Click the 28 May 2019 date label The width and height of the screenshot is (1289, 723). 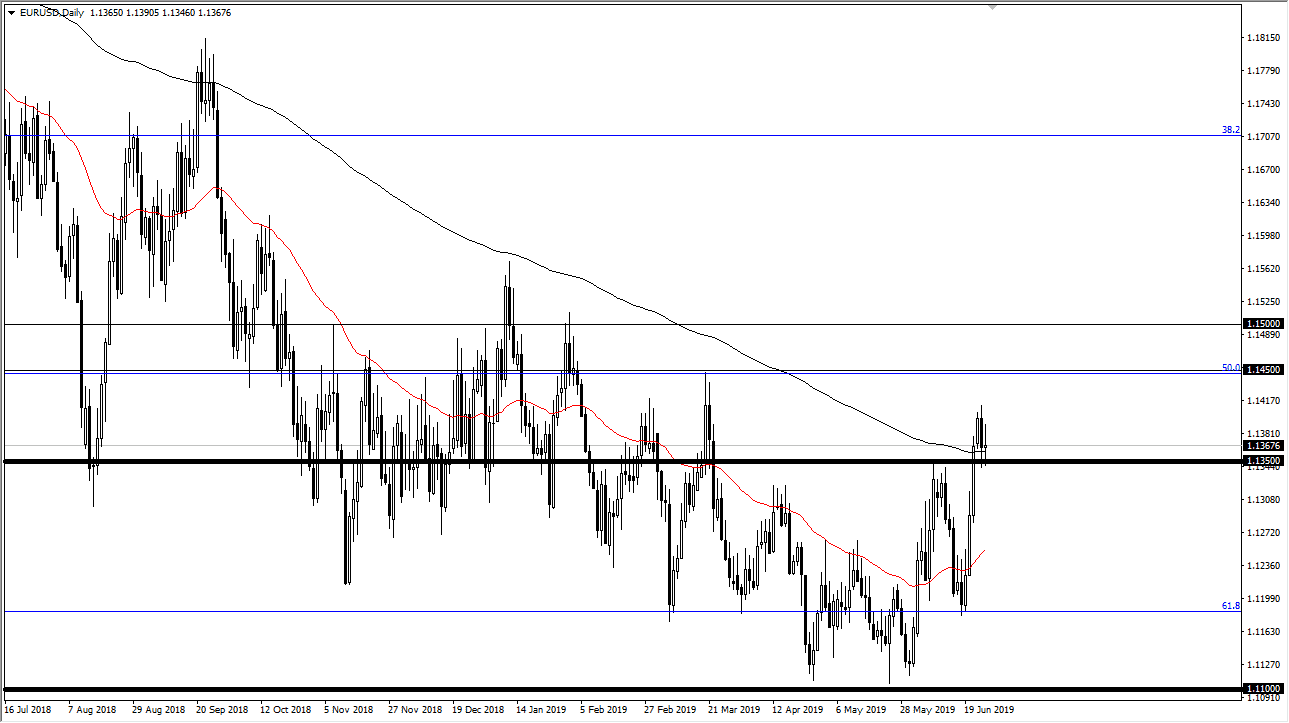point(926,709)
